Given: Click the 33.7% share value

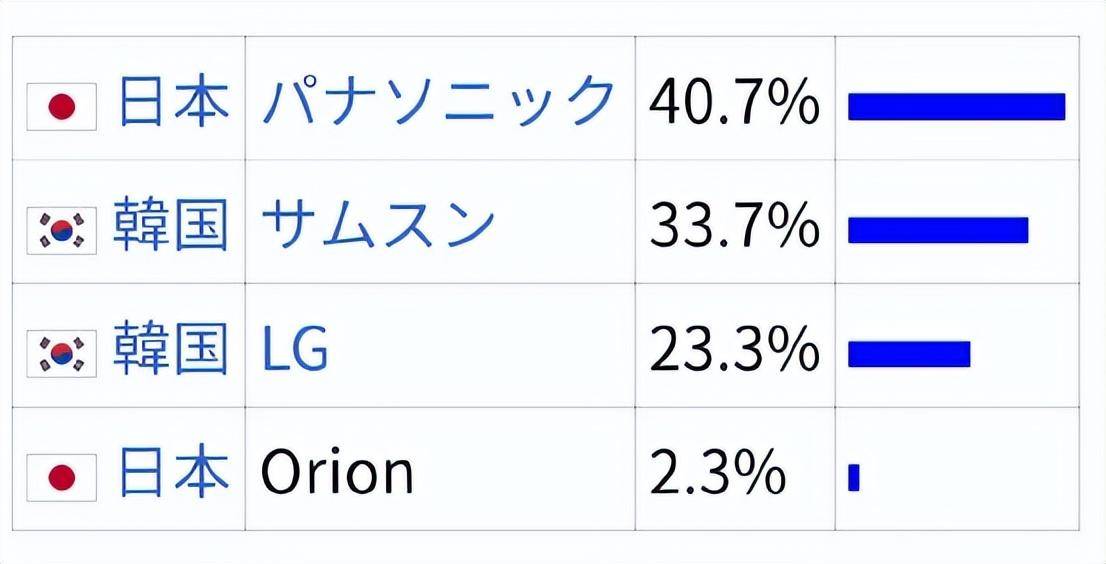Looking at the screenshot, I should [x=734, y=226].
